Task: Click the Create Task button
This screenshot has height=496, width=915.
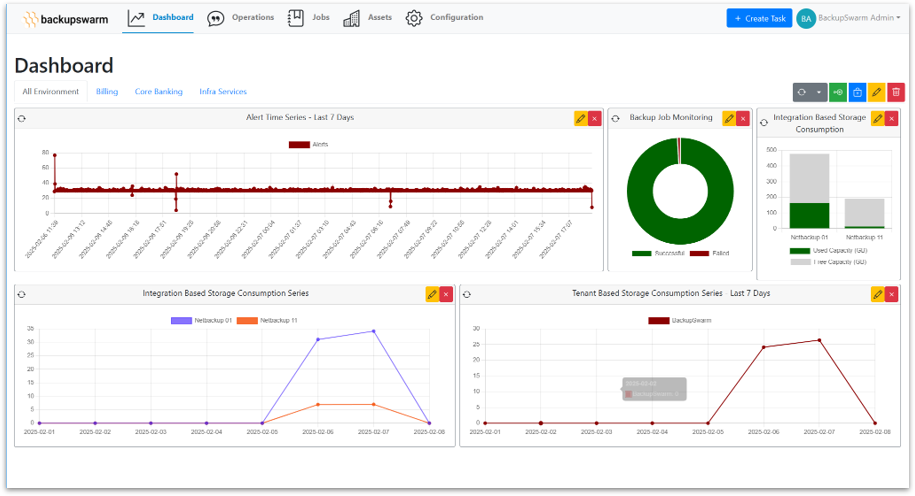Action: point(759,18)
